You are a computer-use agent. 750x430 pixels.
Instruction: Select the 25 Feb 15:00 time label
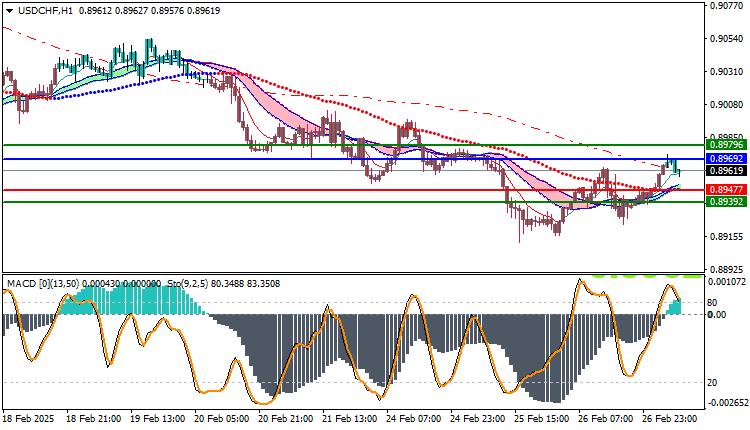(x=541, y=419)
